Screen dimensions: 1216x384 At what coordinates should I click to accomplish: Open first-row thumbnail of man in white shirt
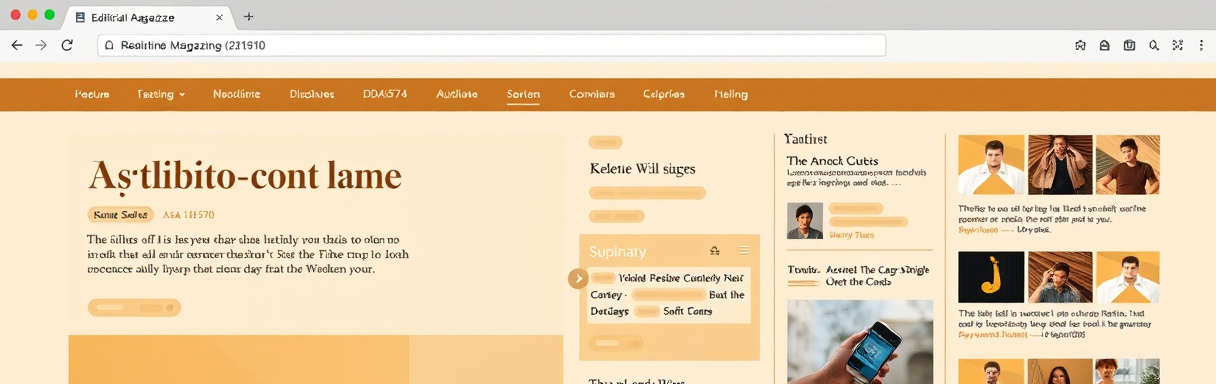click(991, 165)
